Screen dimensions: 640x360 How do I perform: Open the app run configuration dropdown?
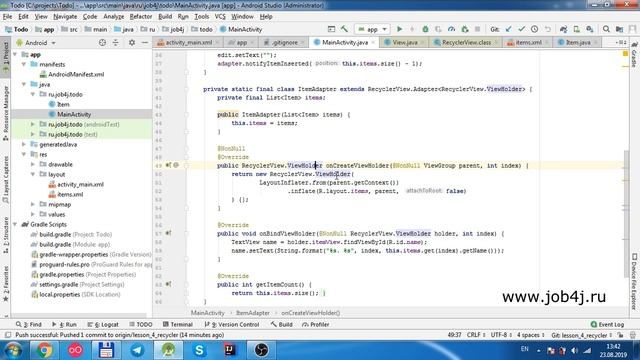tap(372, 29)
